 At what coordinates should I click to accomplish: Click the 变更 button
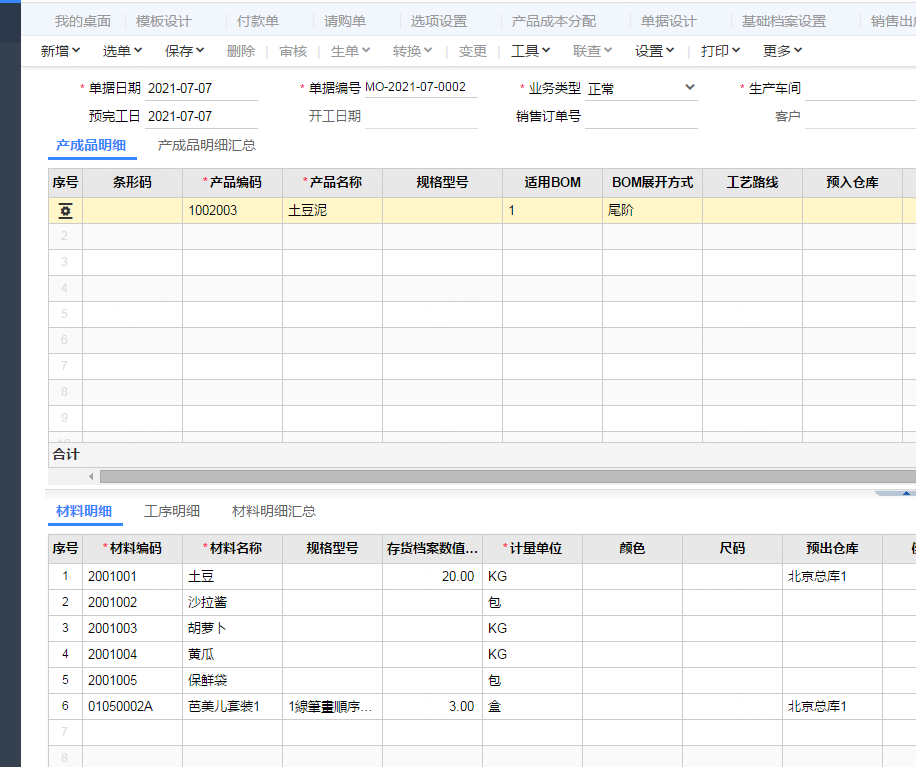[473, 51]
